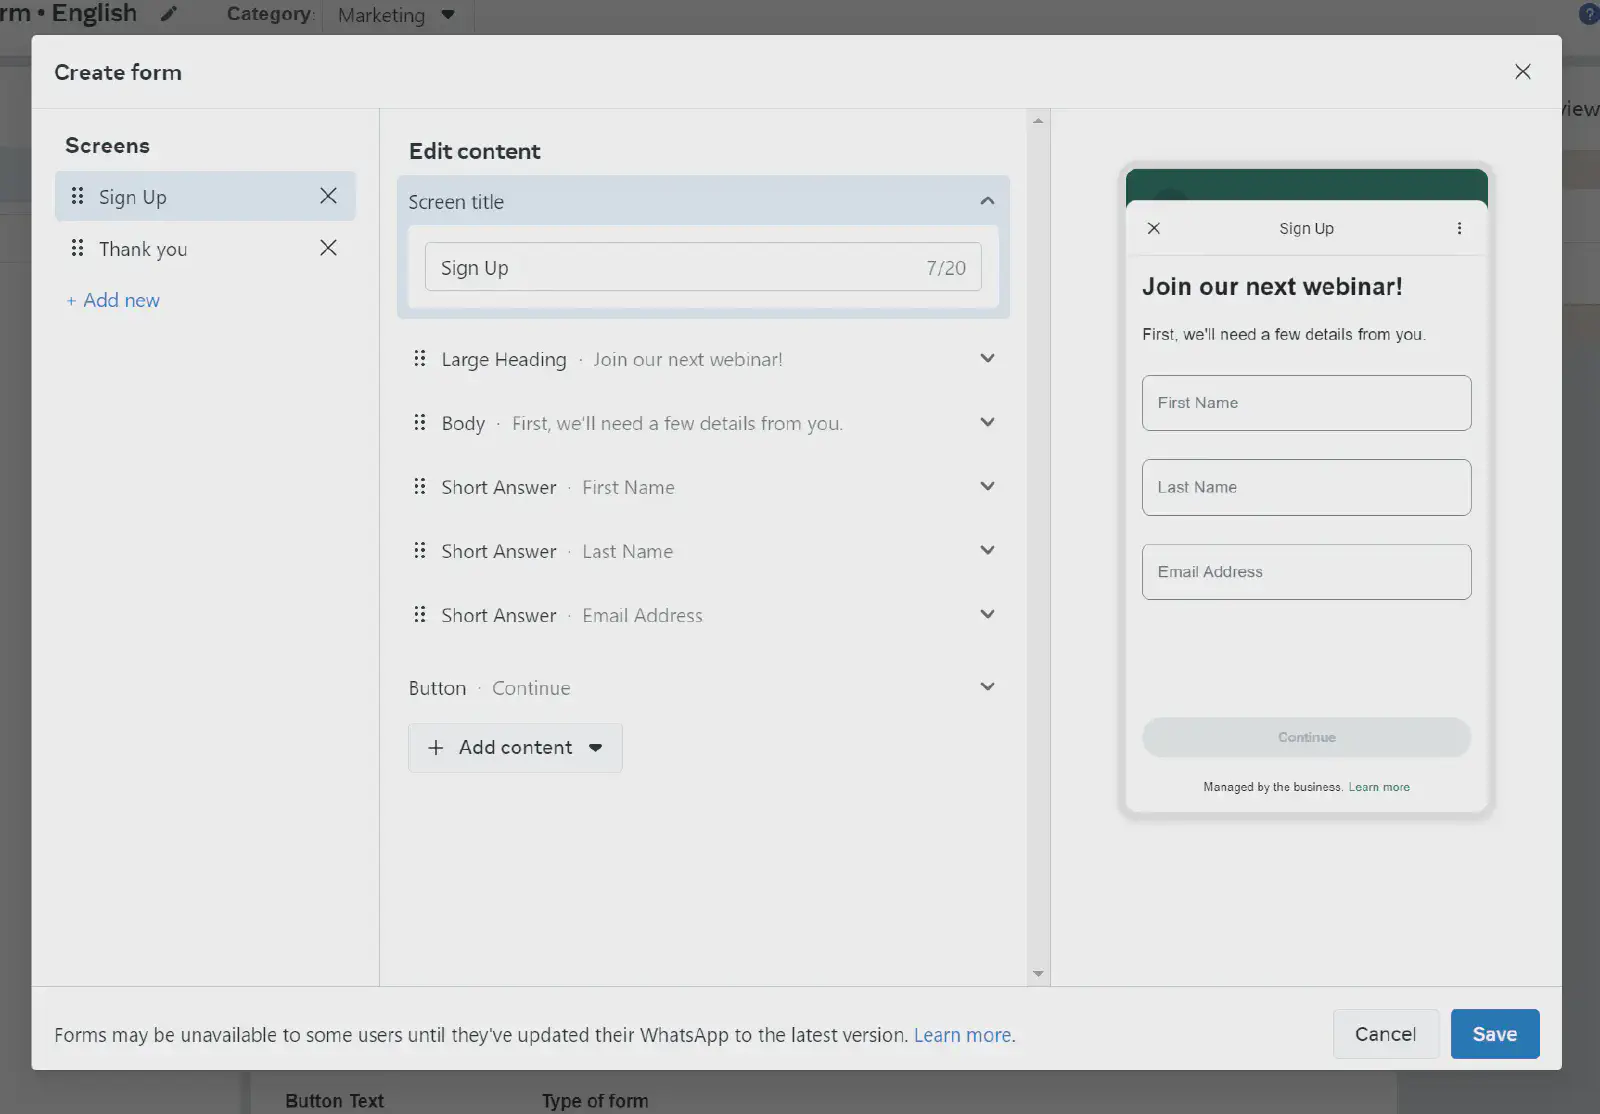
Task: Expand the Button Continue settings
Action: tap(987, 687)
